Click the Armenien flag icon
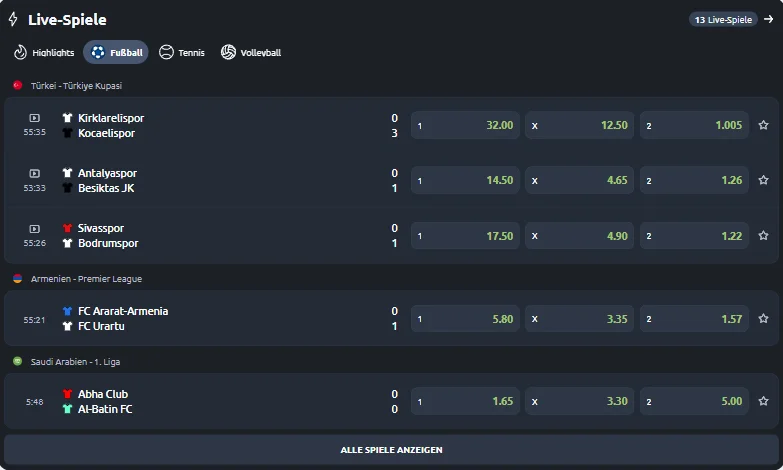The height and width of the screenshot is (470, 783). pos(17,279)
